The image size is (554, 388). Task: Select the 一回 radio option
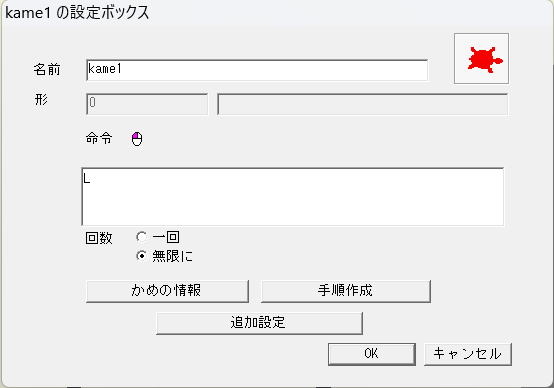coord(141,237)
